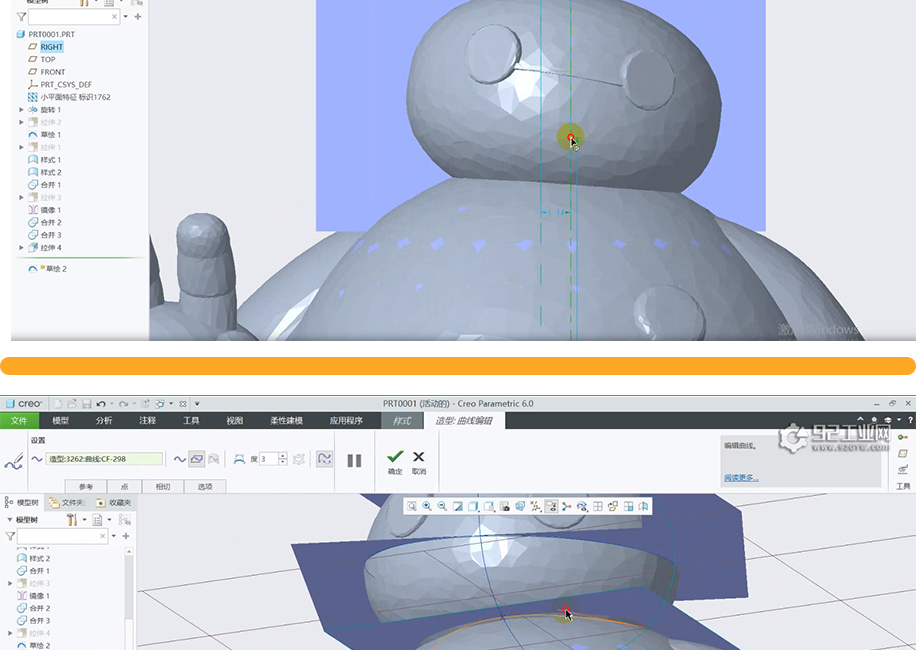Click the last icon in view toolbar
This screenshot has height=650, width=916.
[x=644, y=506]
